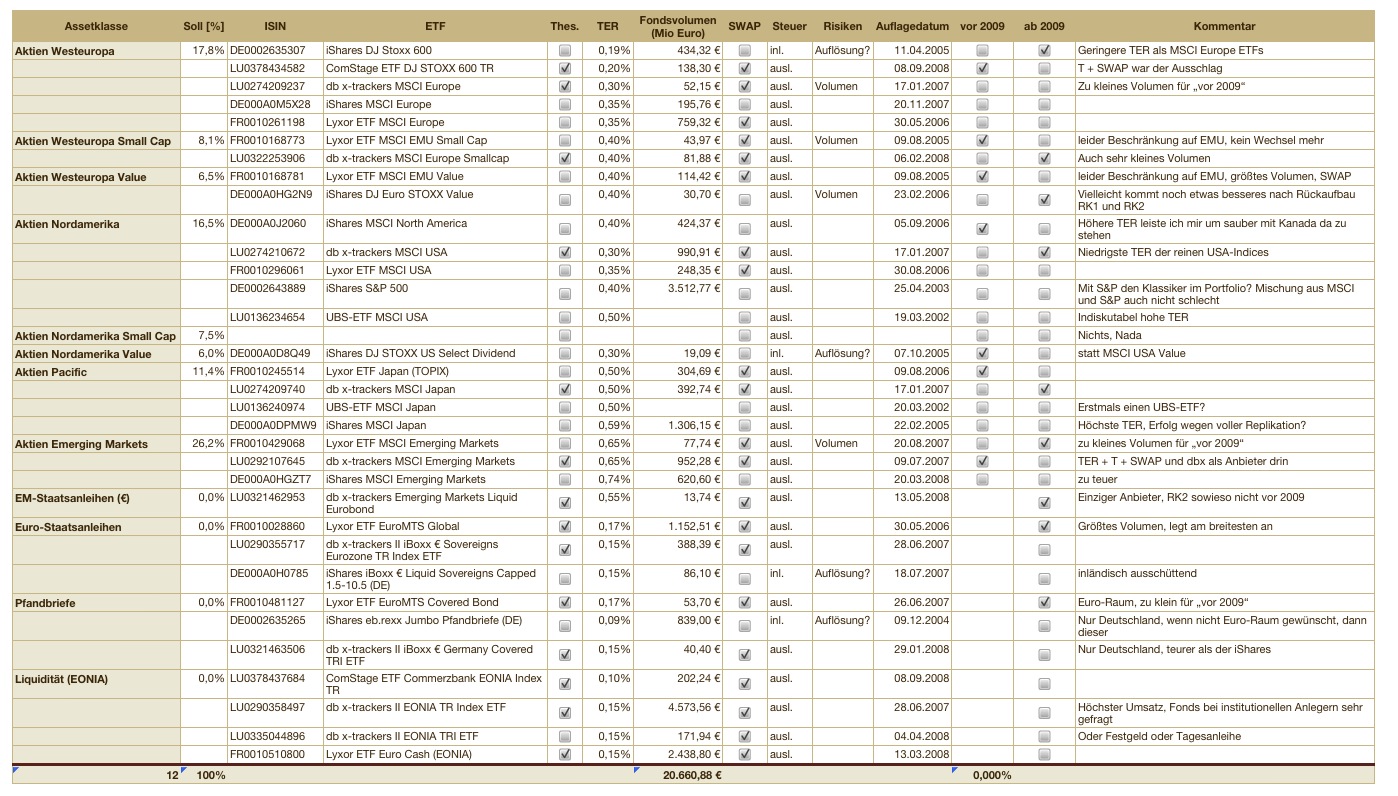The height and width of the screenshot is (796, 1398).
Task: Select the comment 'zu teuer'
Action: (1224, 479)
